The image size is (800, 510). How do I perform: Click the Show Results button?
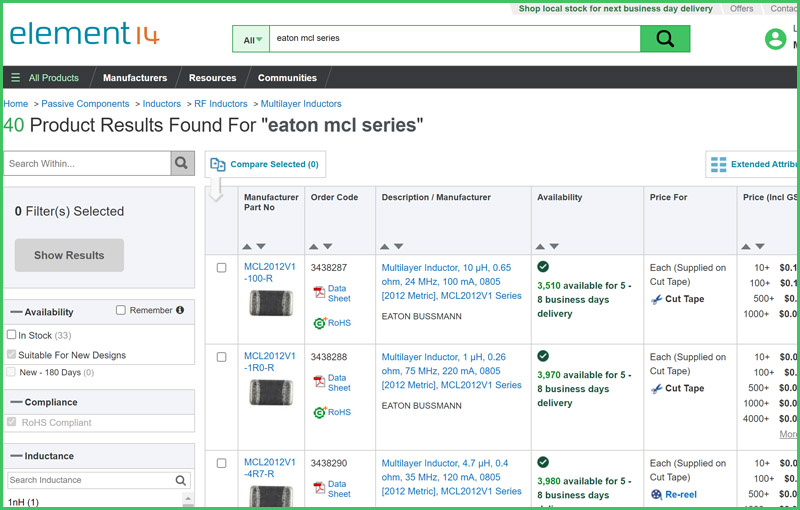coord(69,255)
